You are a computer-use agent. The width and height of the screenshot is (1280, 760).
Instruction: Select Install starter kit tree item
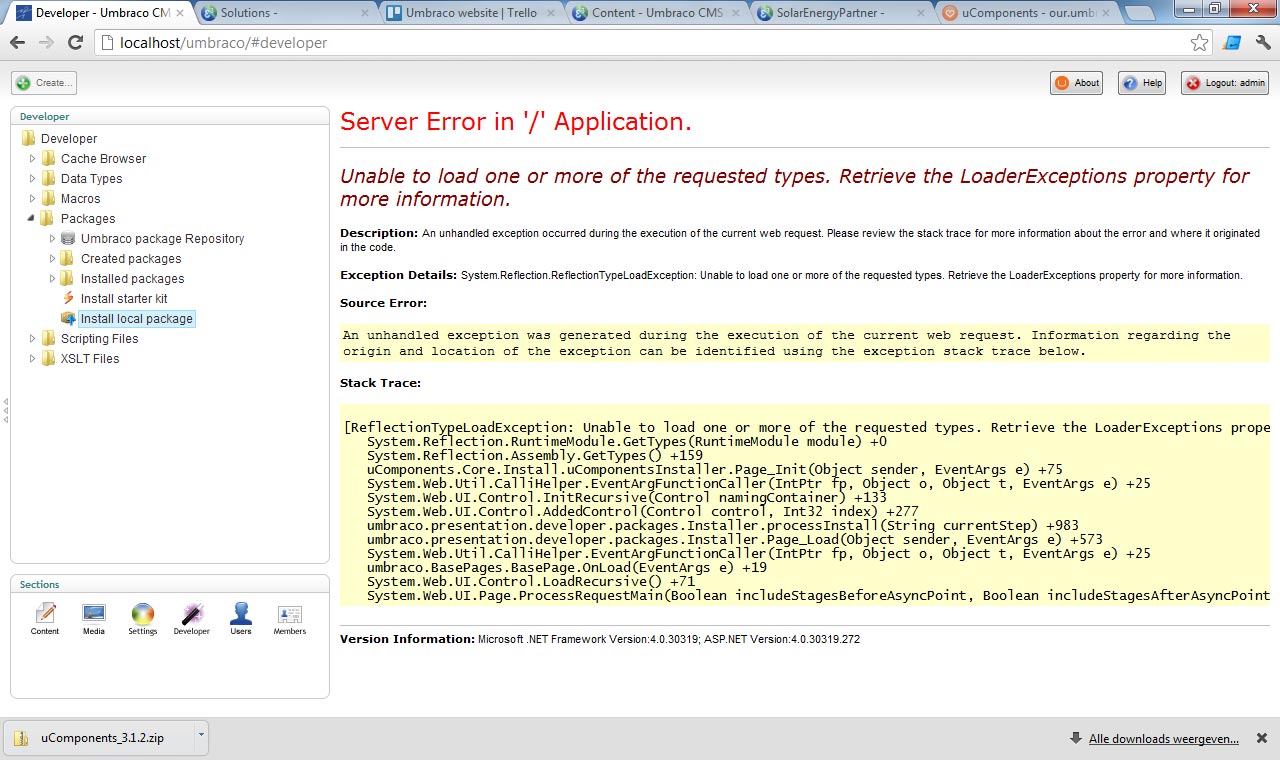(124, 299)
